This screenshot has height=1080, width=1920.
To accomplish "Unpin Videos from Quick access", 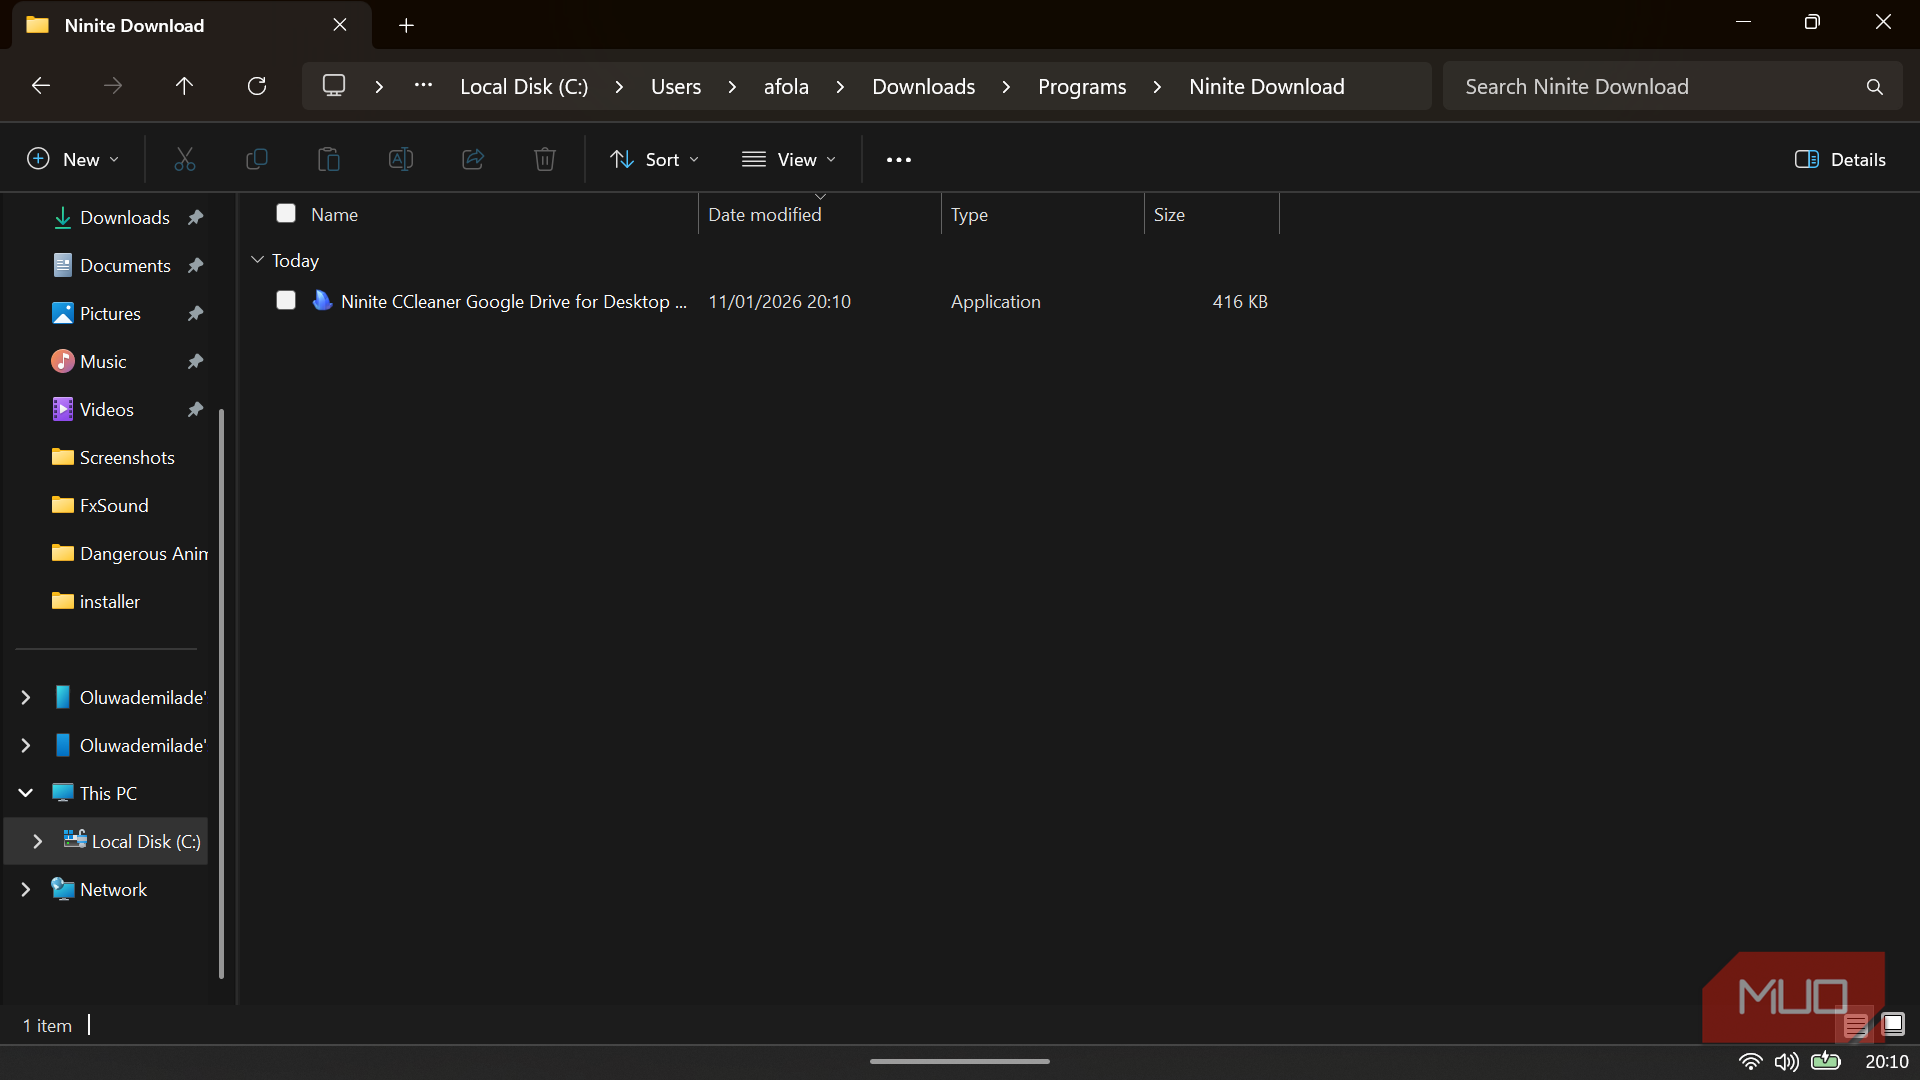I will pyautogui.click(x=196, y=409).
